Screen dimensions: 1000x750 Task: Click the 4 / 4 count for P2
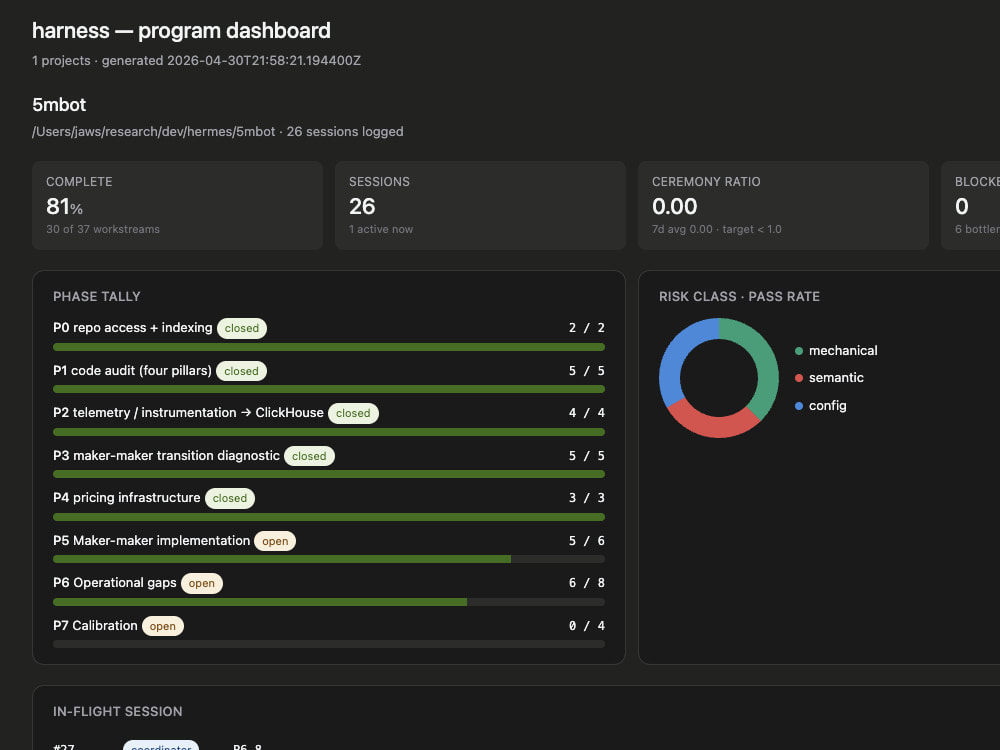pos(587,413)
